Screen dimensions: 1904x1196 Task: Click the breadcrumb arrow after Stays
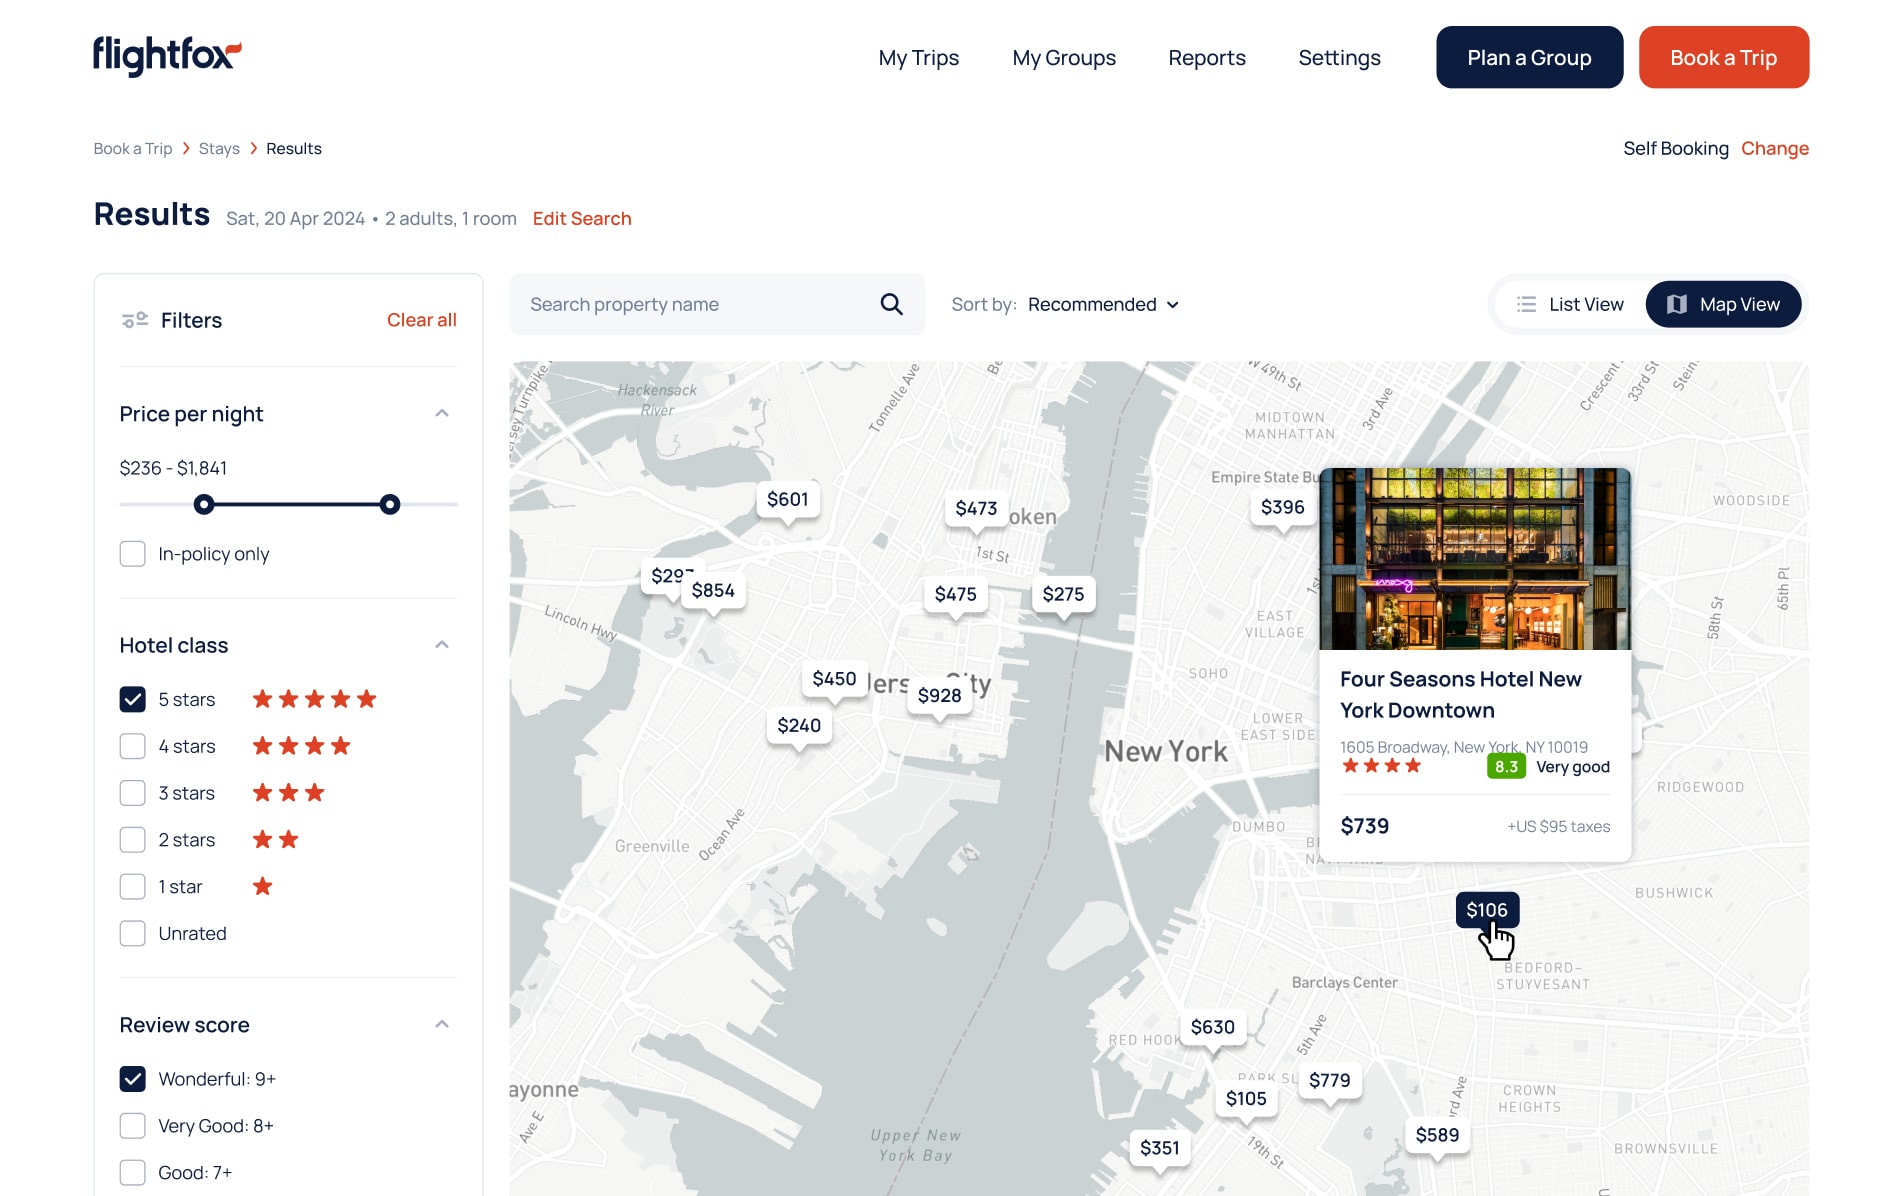click(253, 149)
